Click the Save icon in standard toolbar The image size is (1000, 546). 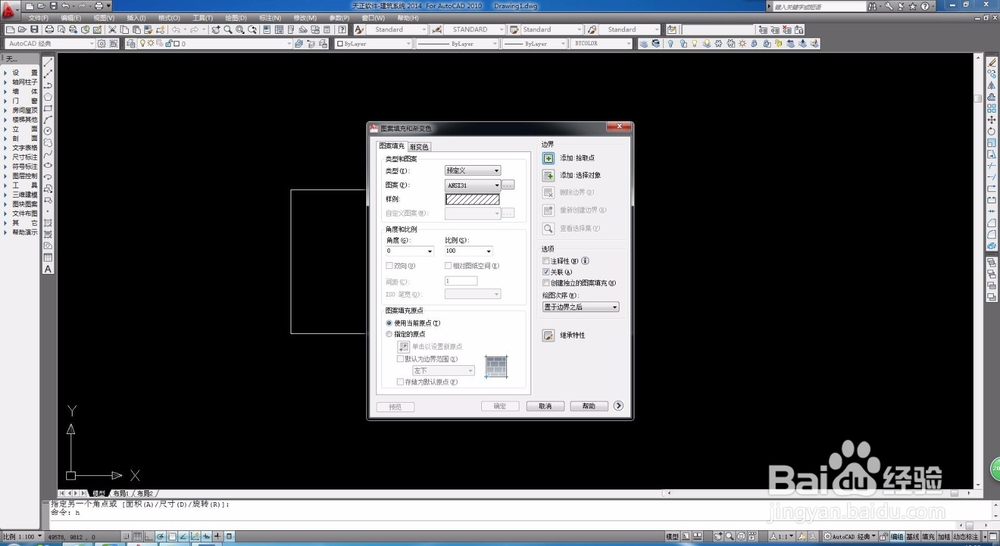(34, 29)
